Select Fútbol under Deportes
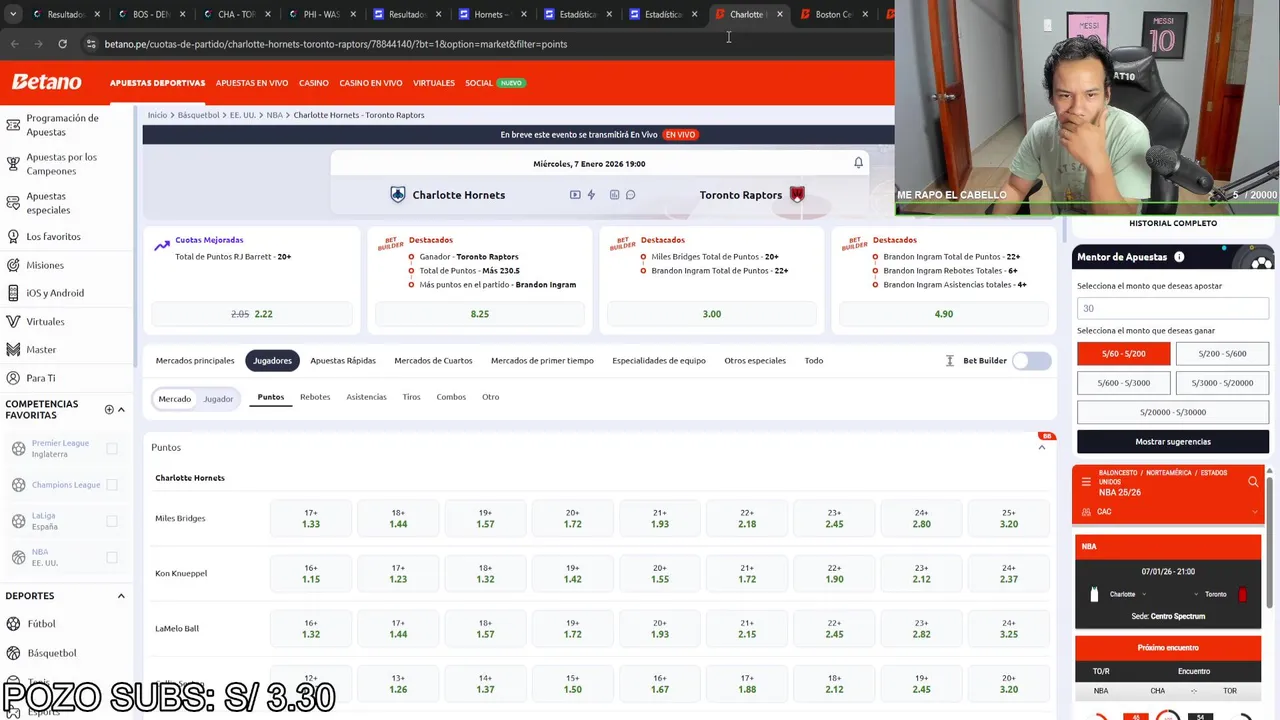Screen dimensions: 1280x720 tap(41, 624)
